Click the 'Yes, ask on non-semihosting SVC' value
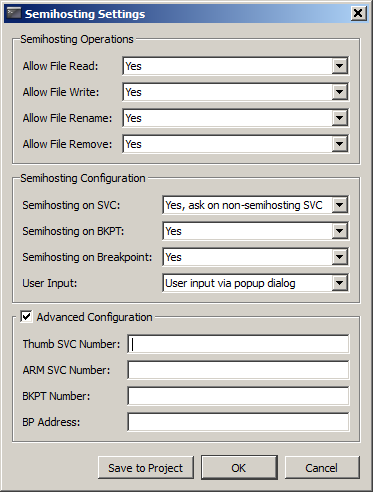Image resolution: width=373 pixels, height=492 pixels. (x=244, y=205)
